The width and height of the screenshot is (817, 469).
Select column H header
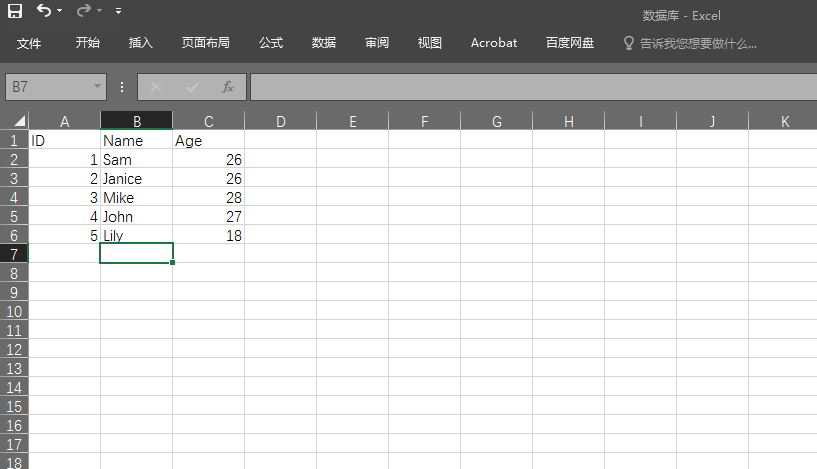point(568,121)
